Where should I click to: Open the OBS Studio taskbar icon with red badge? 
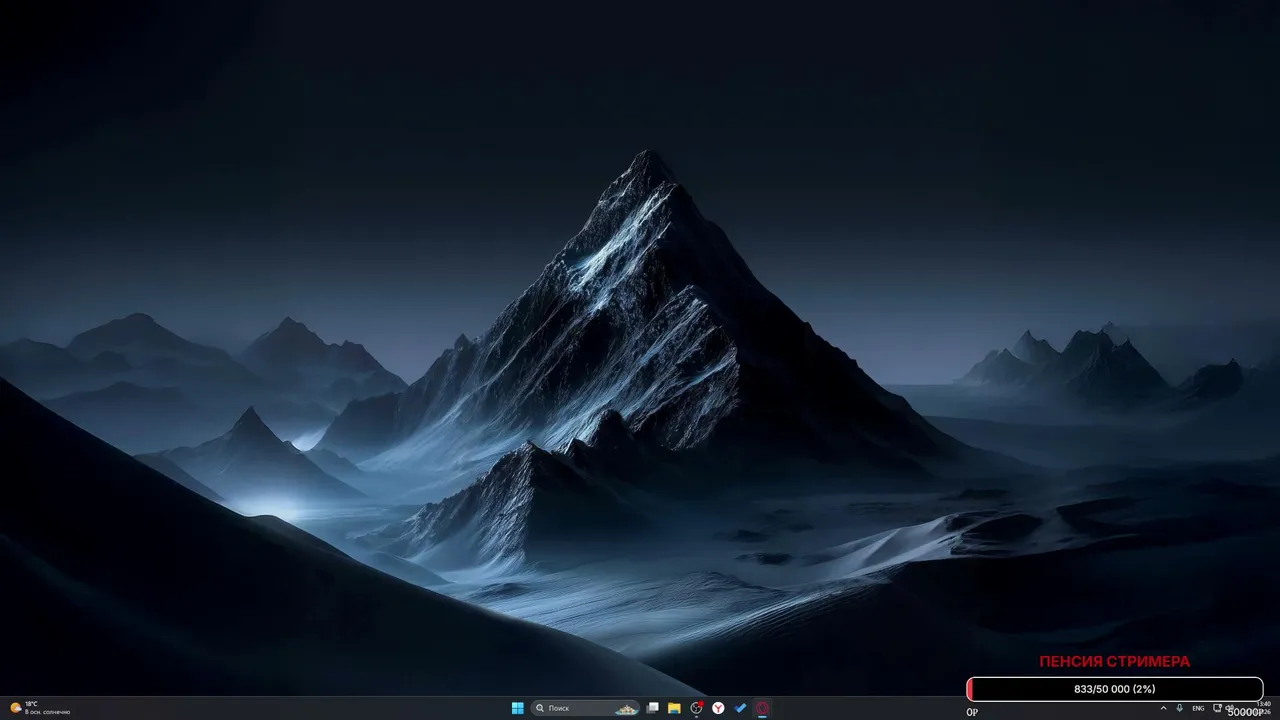point(697,708)
